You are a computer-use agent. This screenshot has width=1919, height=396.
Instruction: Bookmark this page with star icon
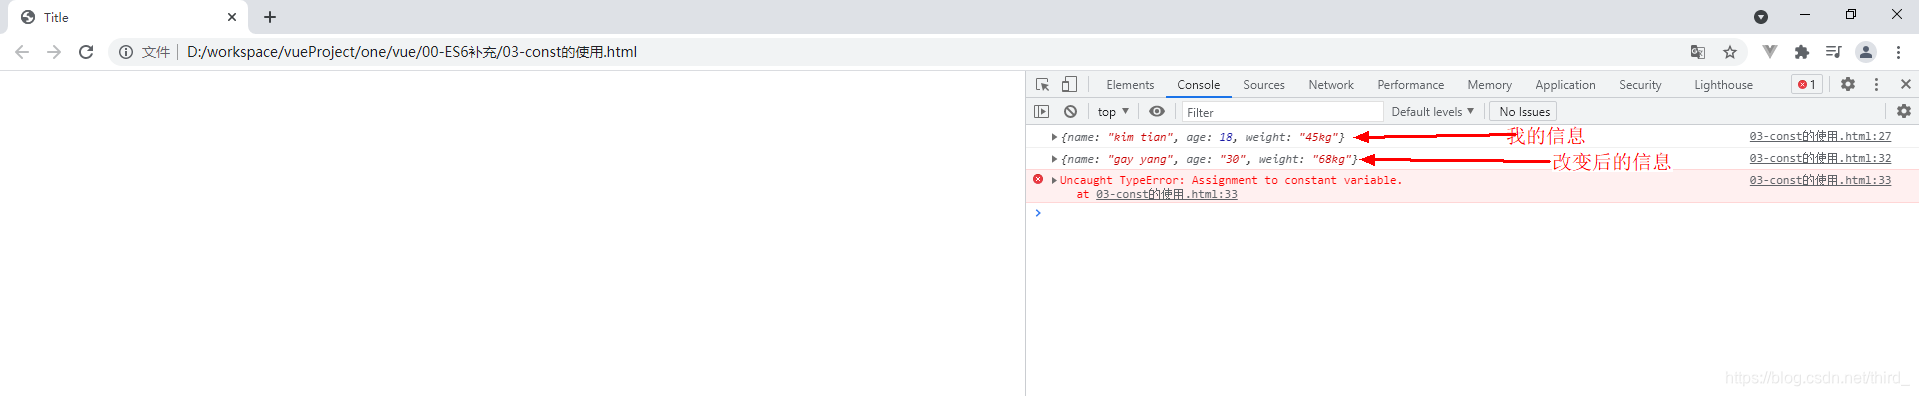pos(1730,52)
